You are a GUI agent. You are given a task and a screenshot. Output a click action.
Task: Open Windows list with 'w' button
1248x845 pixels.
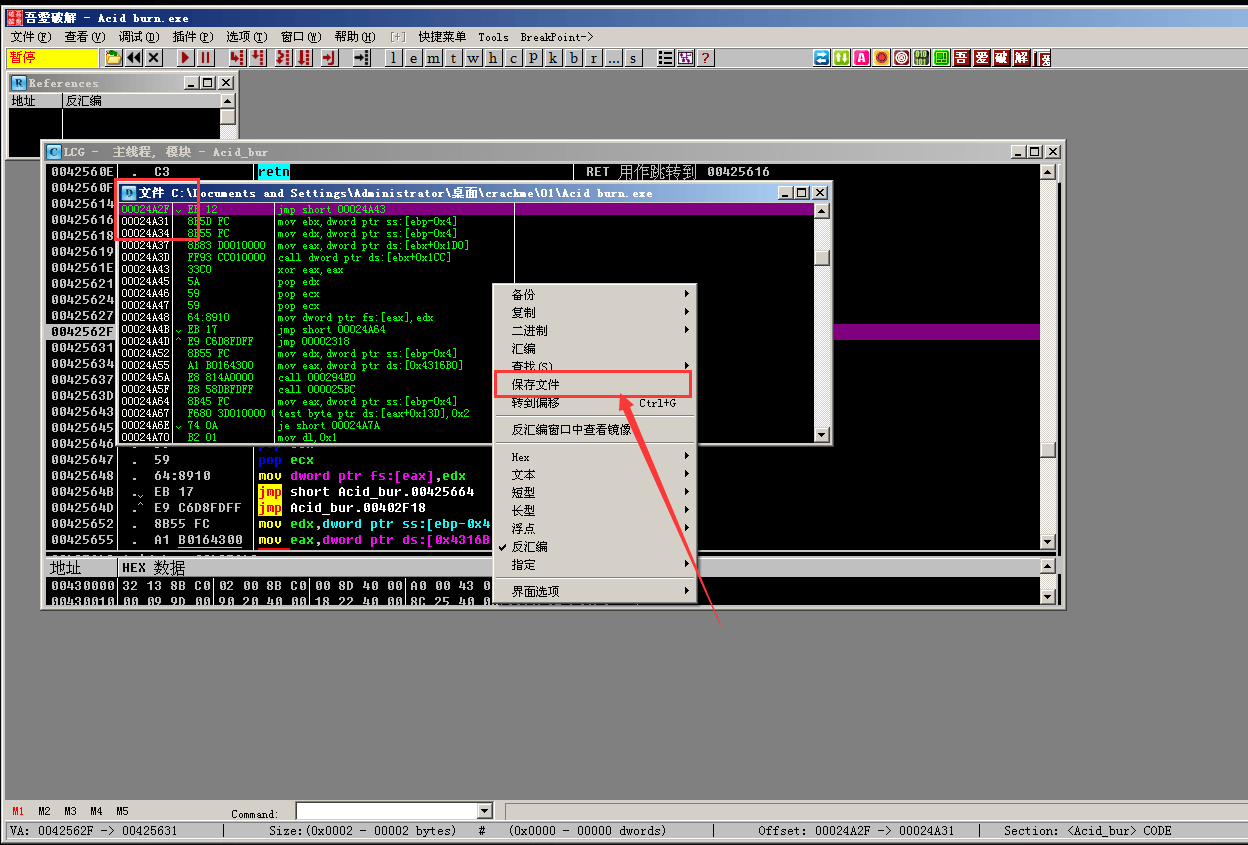473,58
